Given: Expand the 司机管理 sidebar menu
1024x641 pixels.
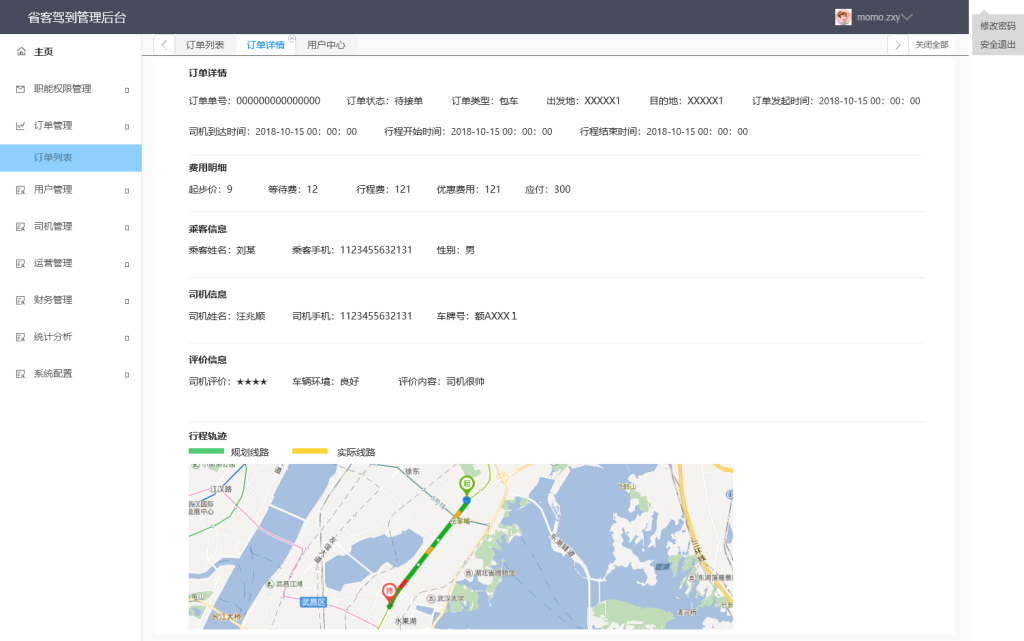Looking at the screenshot, I should coord(70,227).
